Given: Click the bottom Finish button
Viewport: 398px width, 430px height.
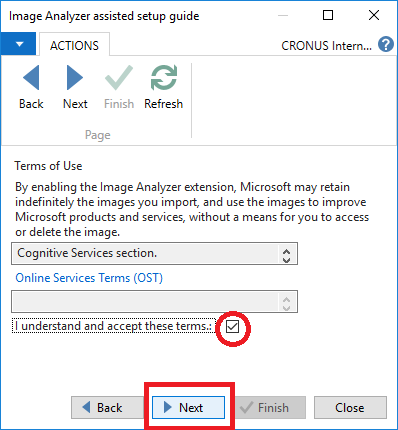Looking at the screenshot, I should click(x=269, y=407).
